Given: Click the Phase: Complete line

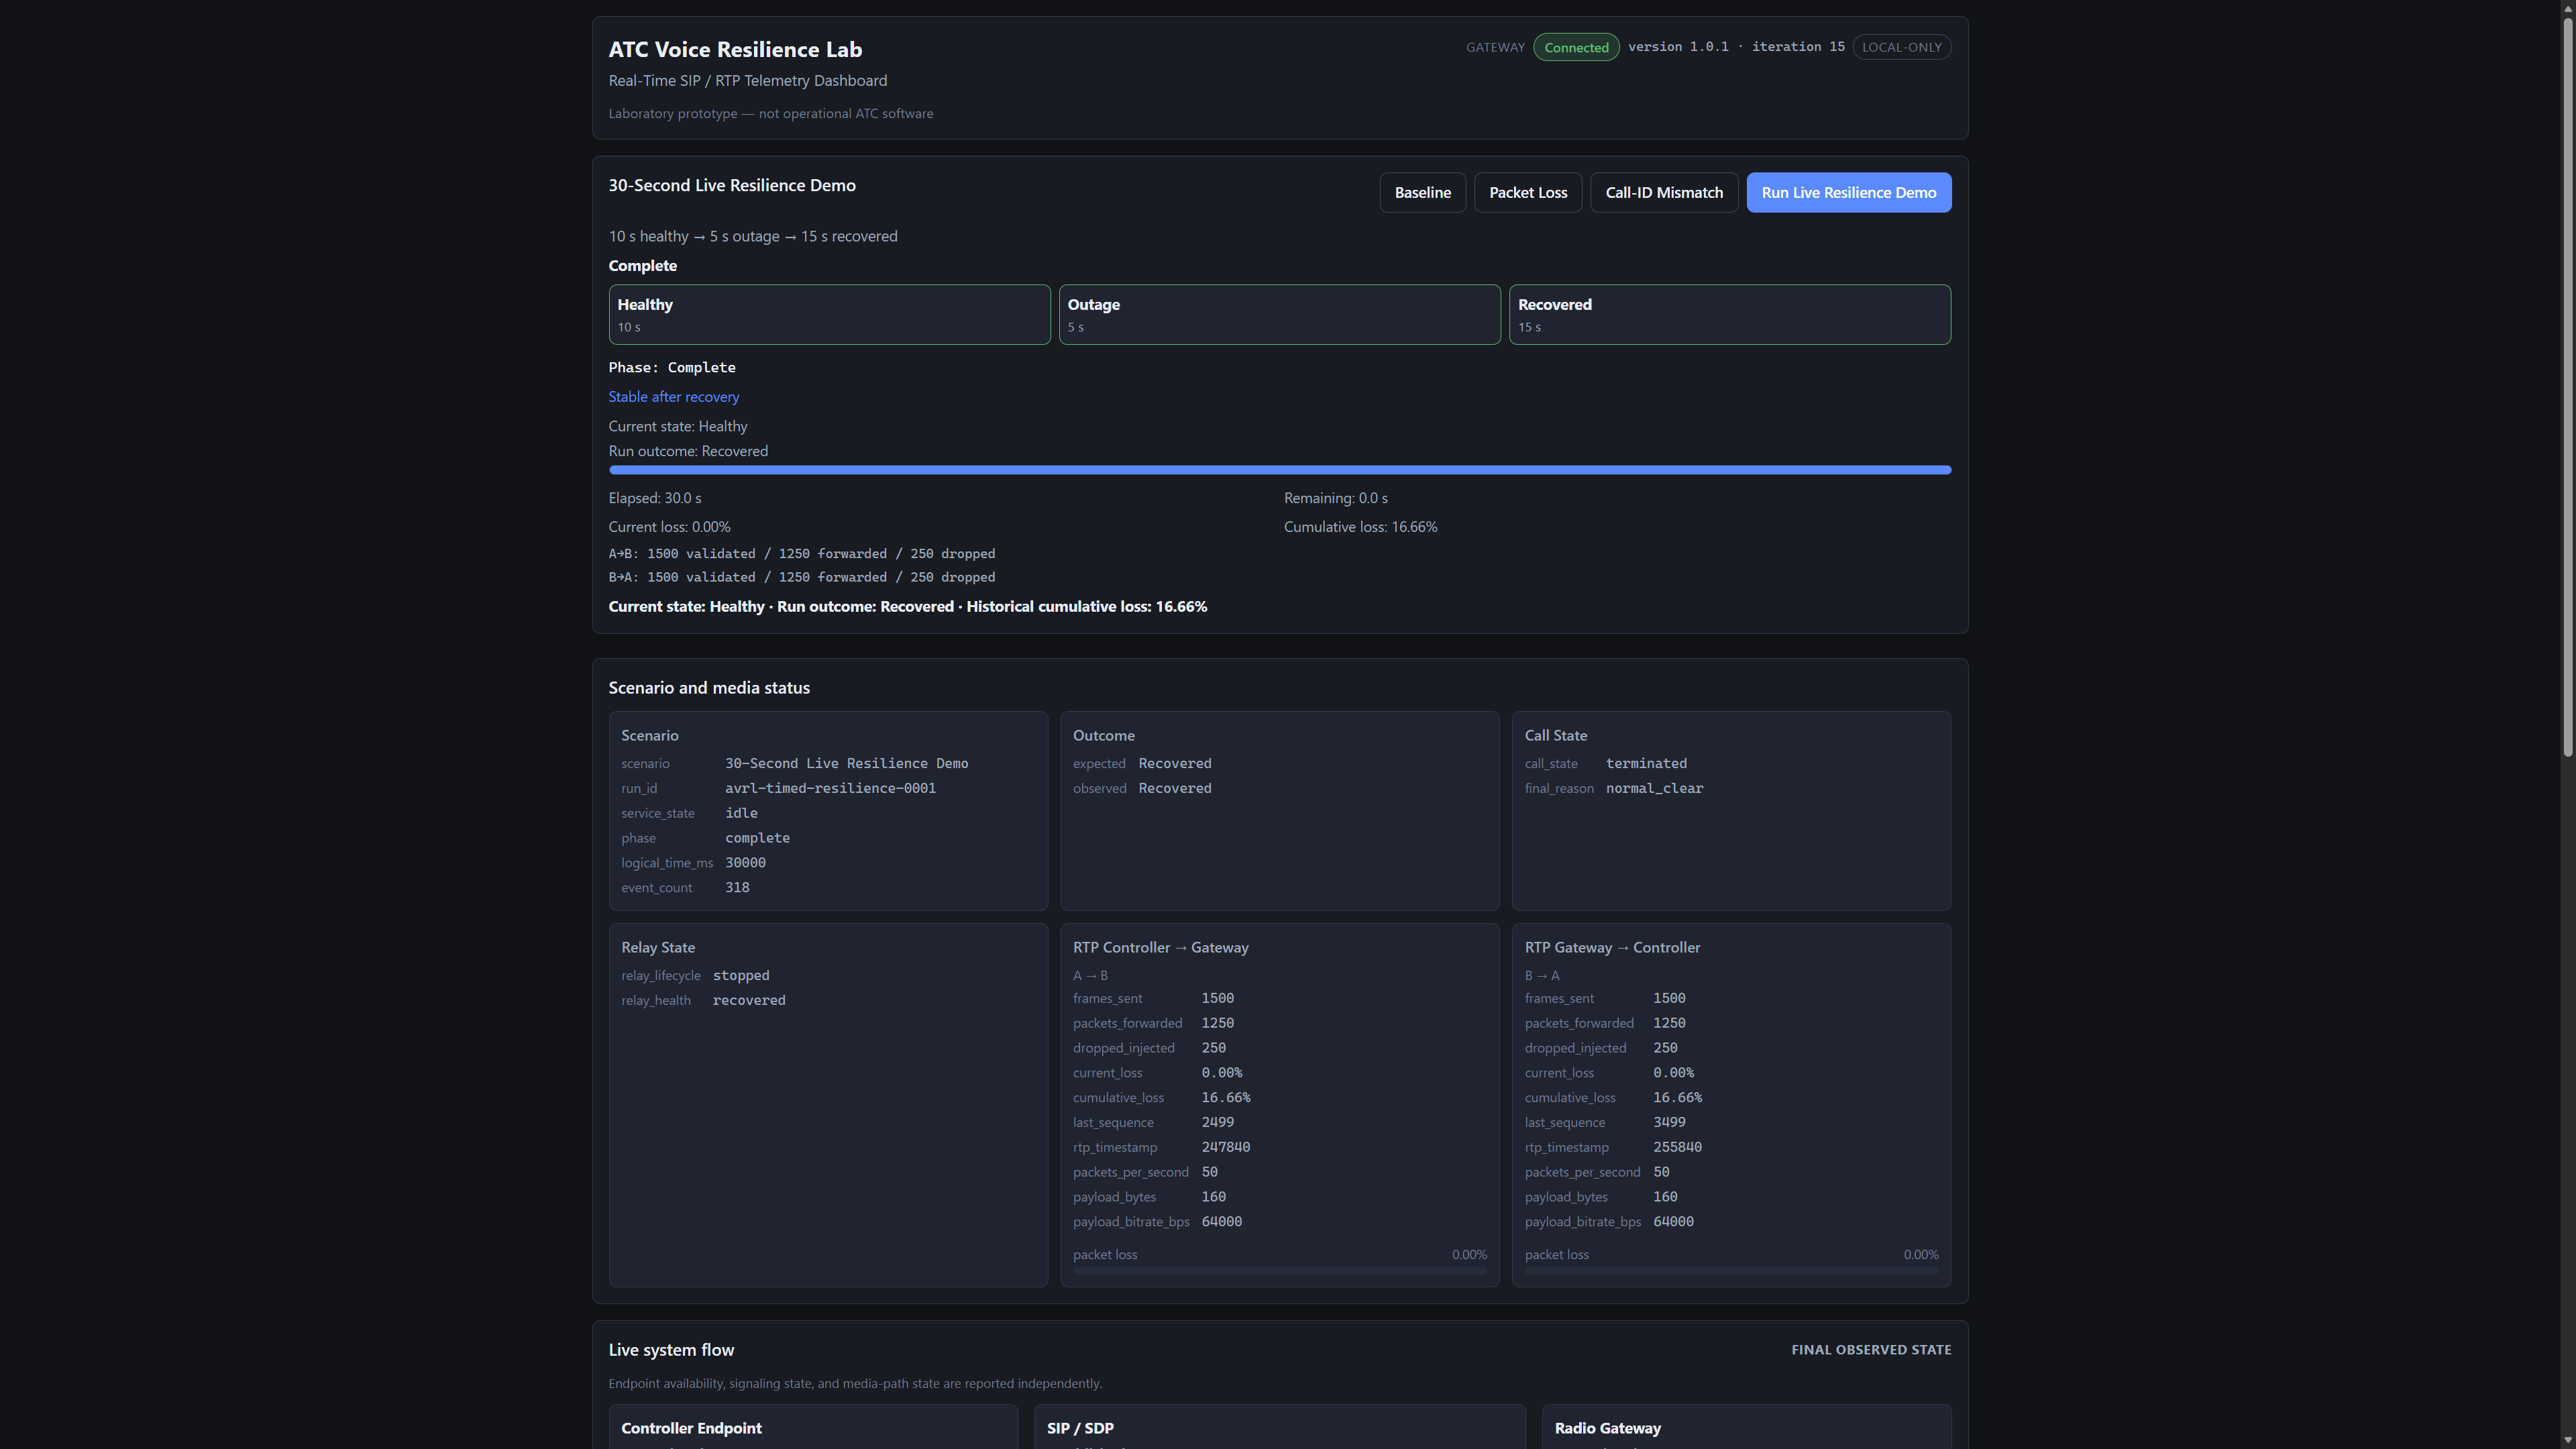Looking at the screenshot, I should coord(672,367).
